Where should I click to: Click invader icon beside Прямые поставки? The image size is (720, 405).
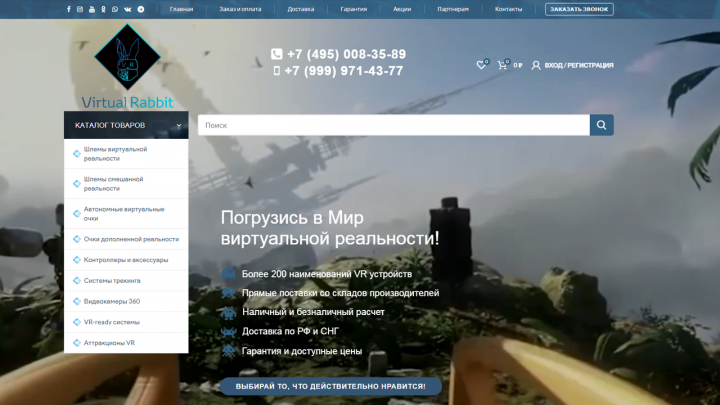229,293
